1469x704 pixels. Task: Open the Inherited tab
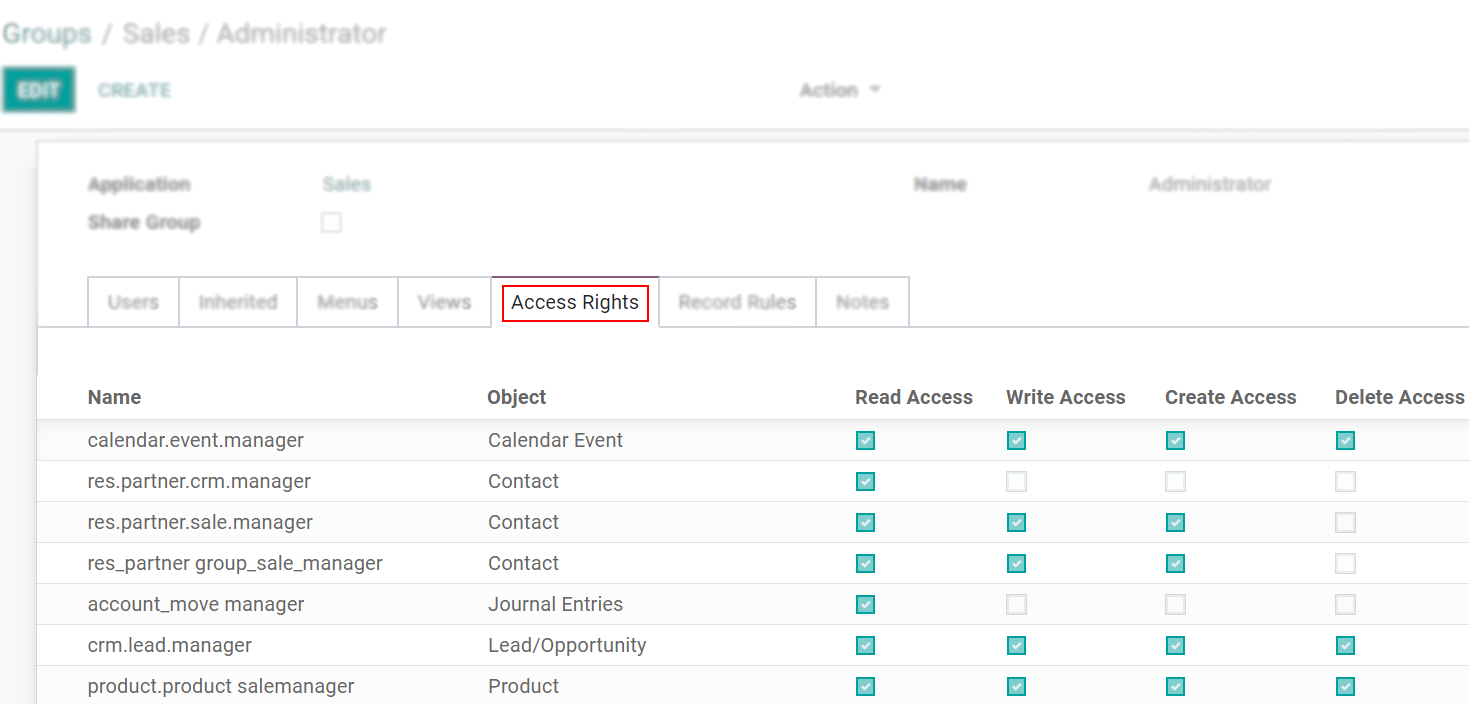237,301
